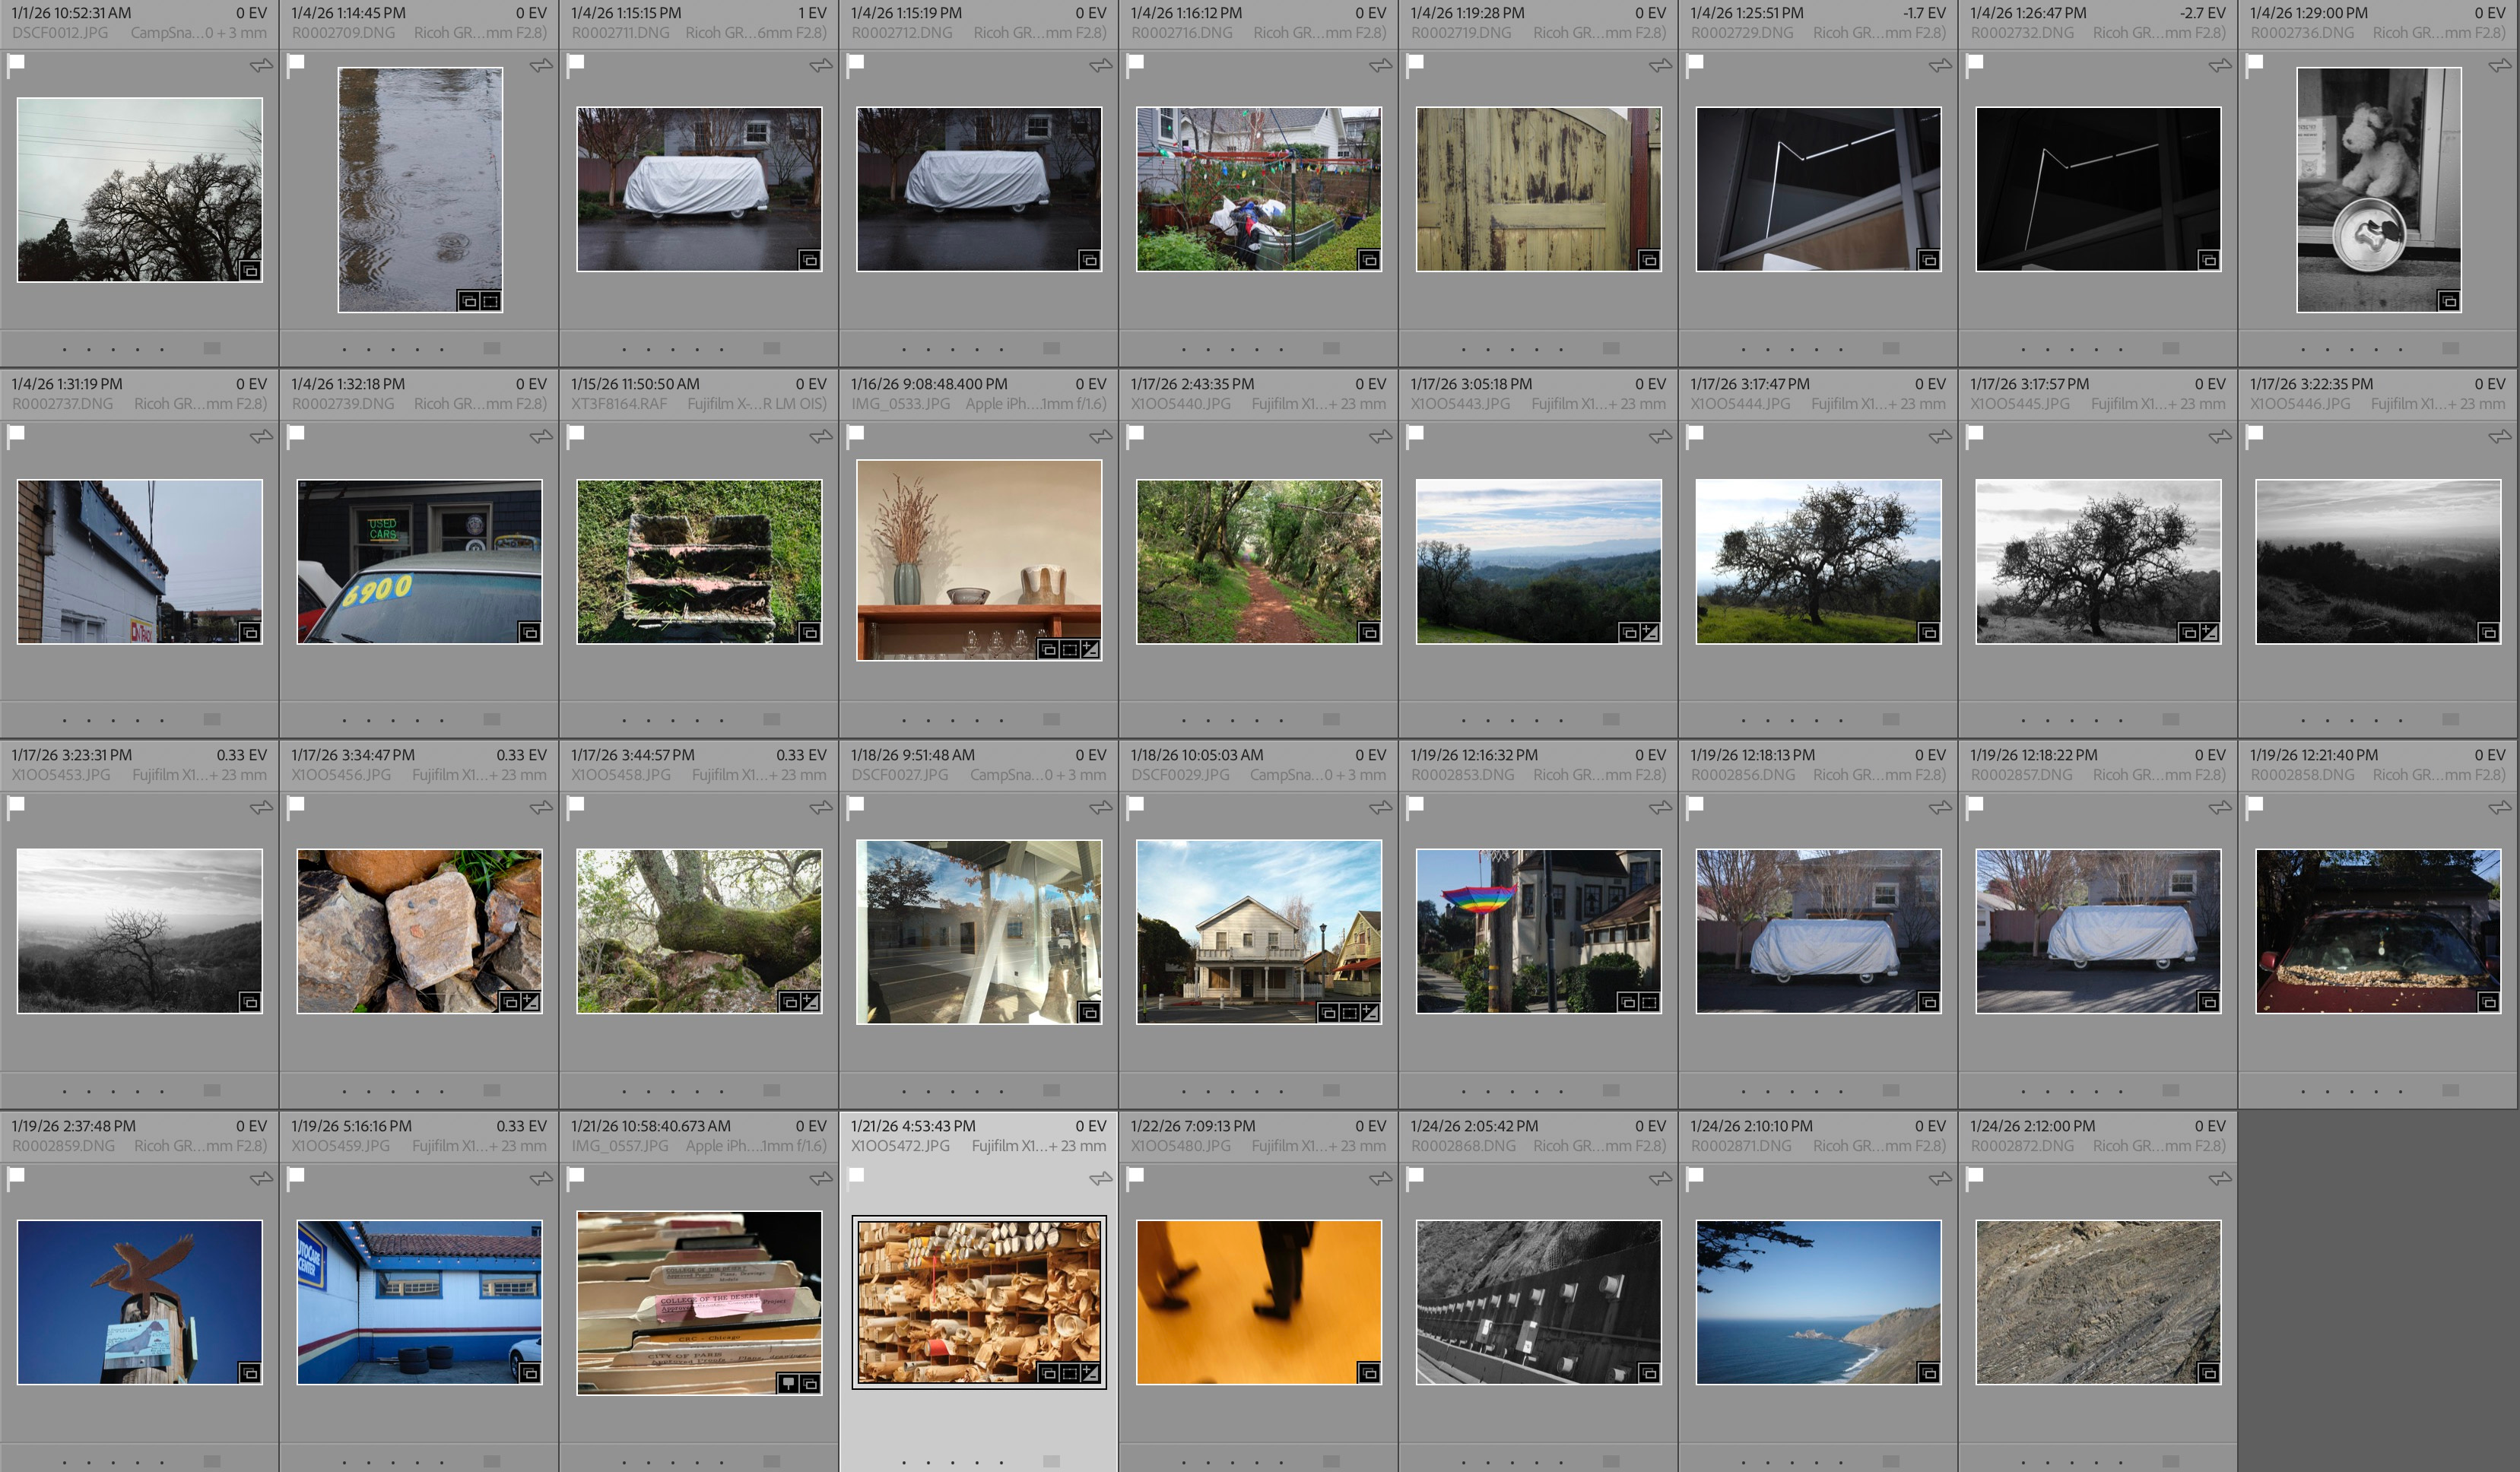Click the R0002859.DNG filename label

click(63, 1146)
